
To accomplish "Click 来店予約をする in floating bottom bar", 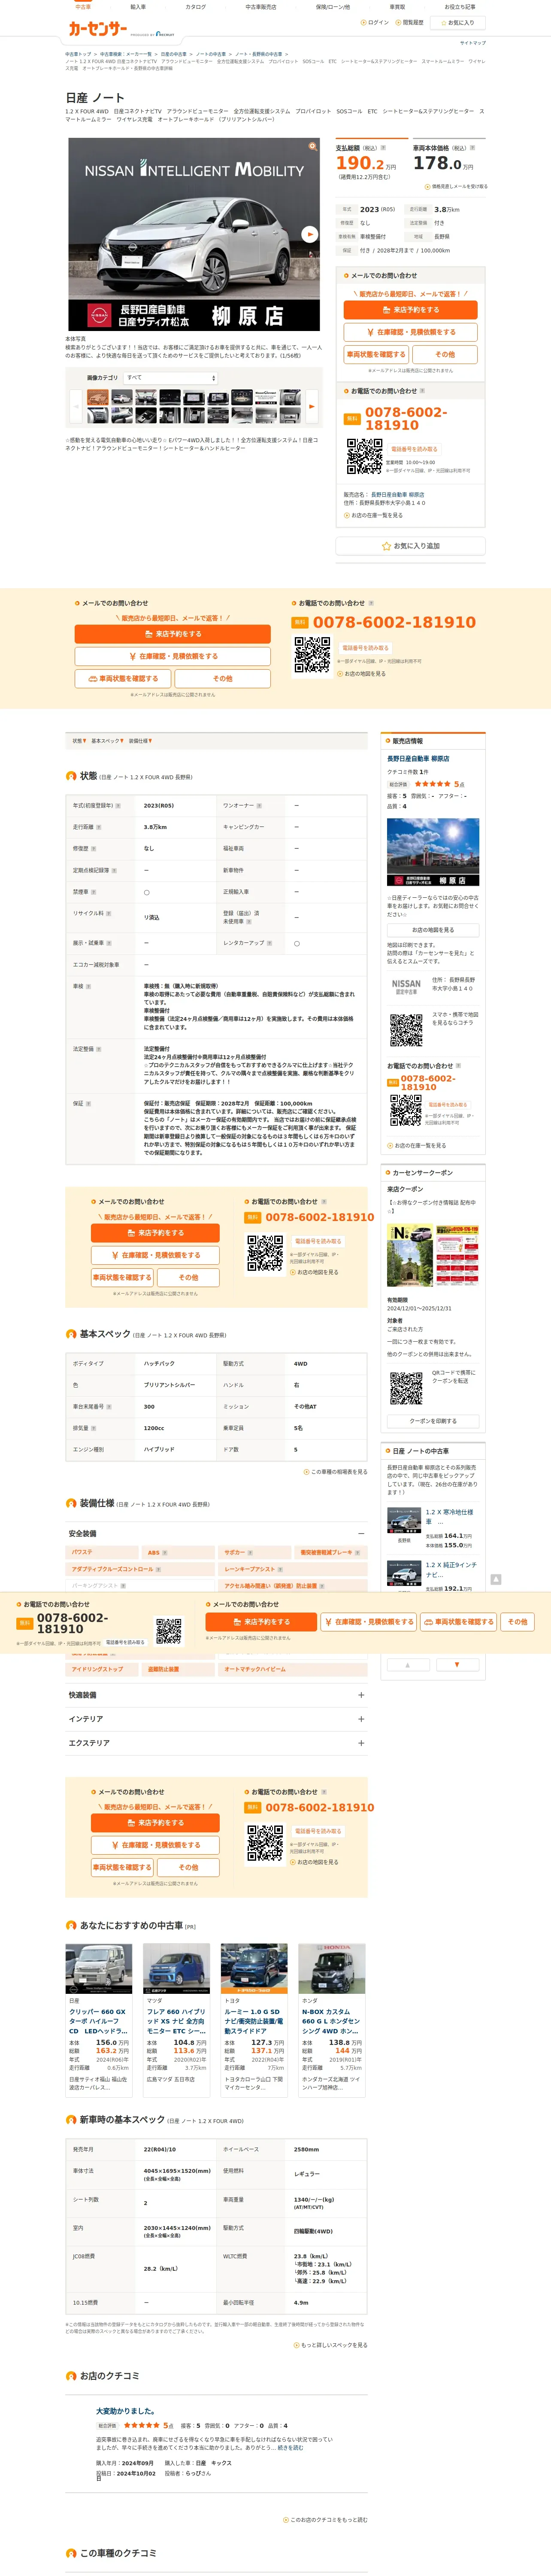I will (262, 1622).
